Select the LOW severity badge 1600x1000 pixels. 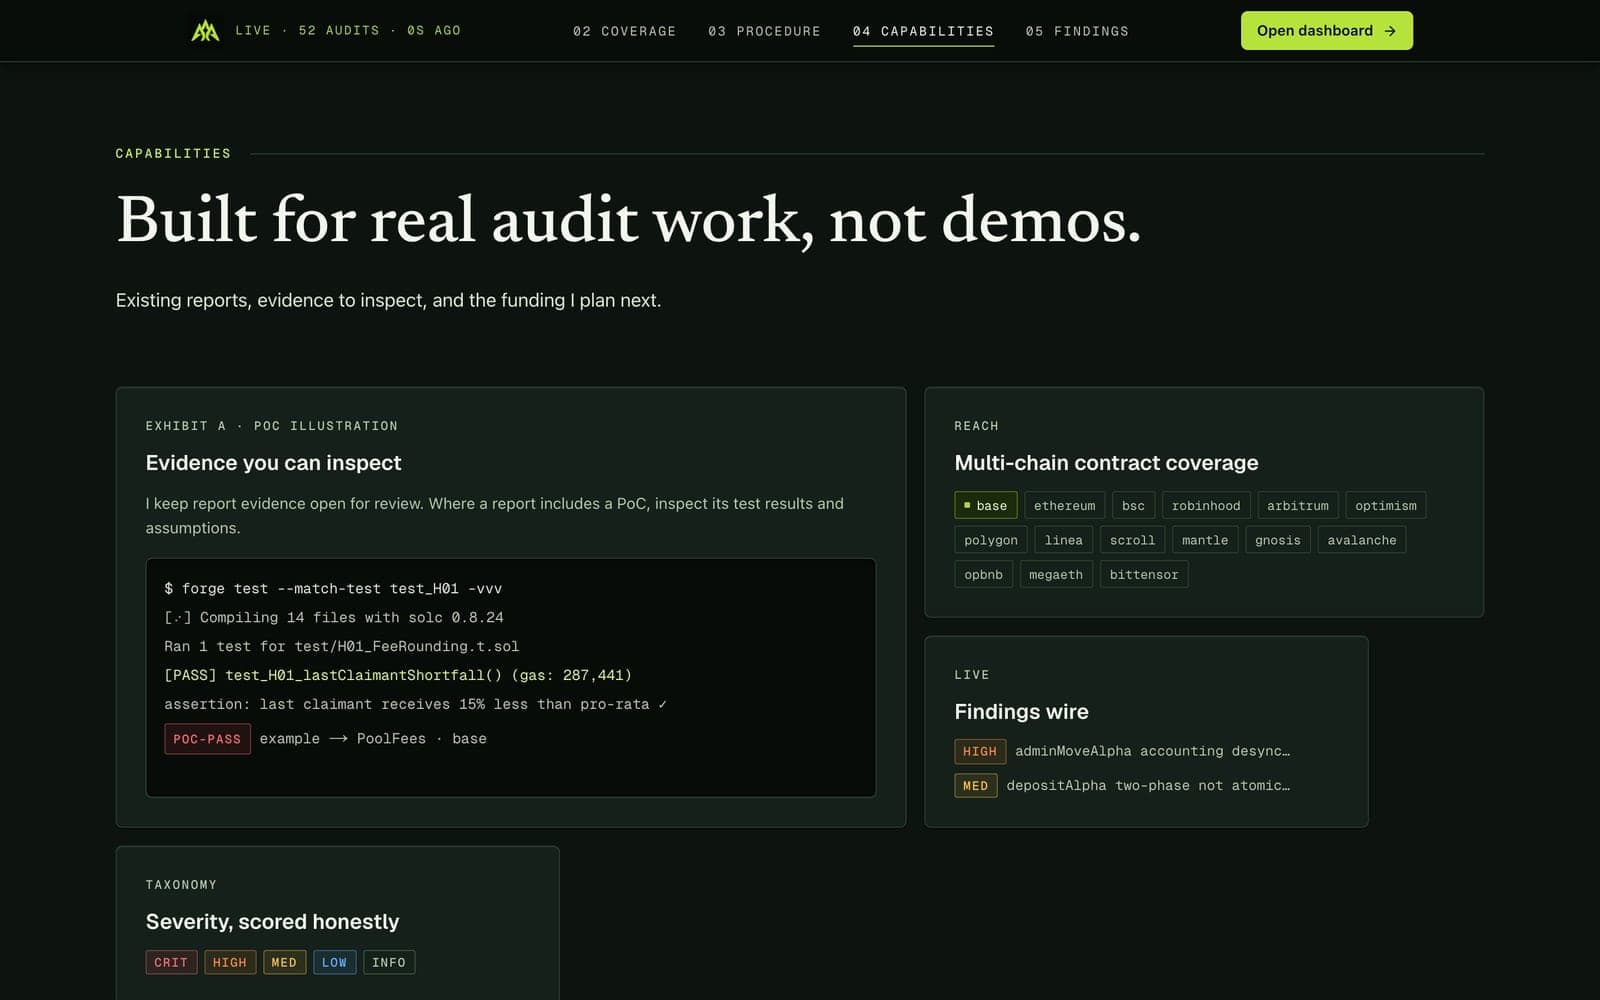[334, 962]
